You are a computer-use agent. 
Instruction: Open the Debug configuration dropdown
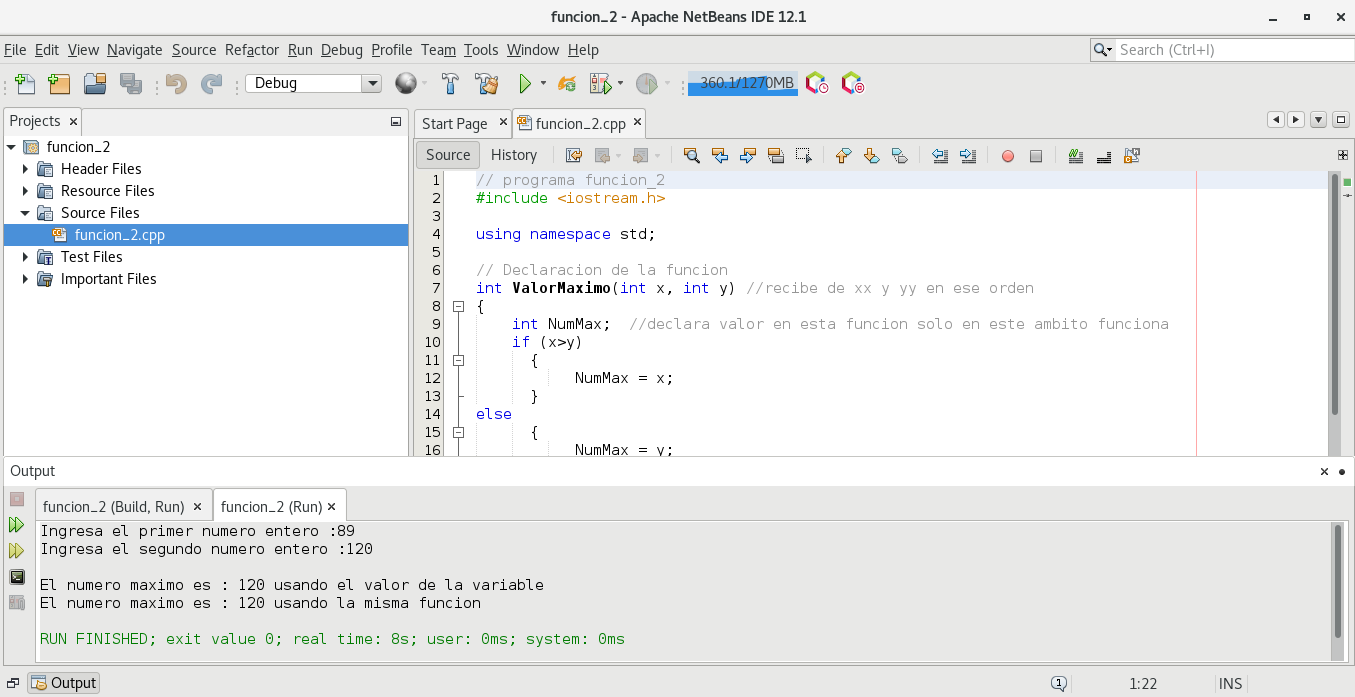pyautogui.click(x=371, y=84)
